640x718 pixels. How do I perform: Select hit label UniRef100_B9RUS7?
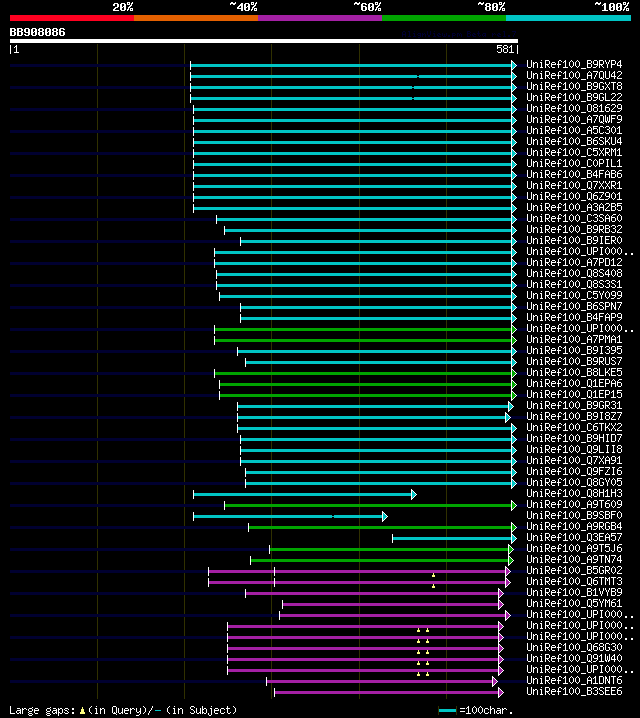574,361
